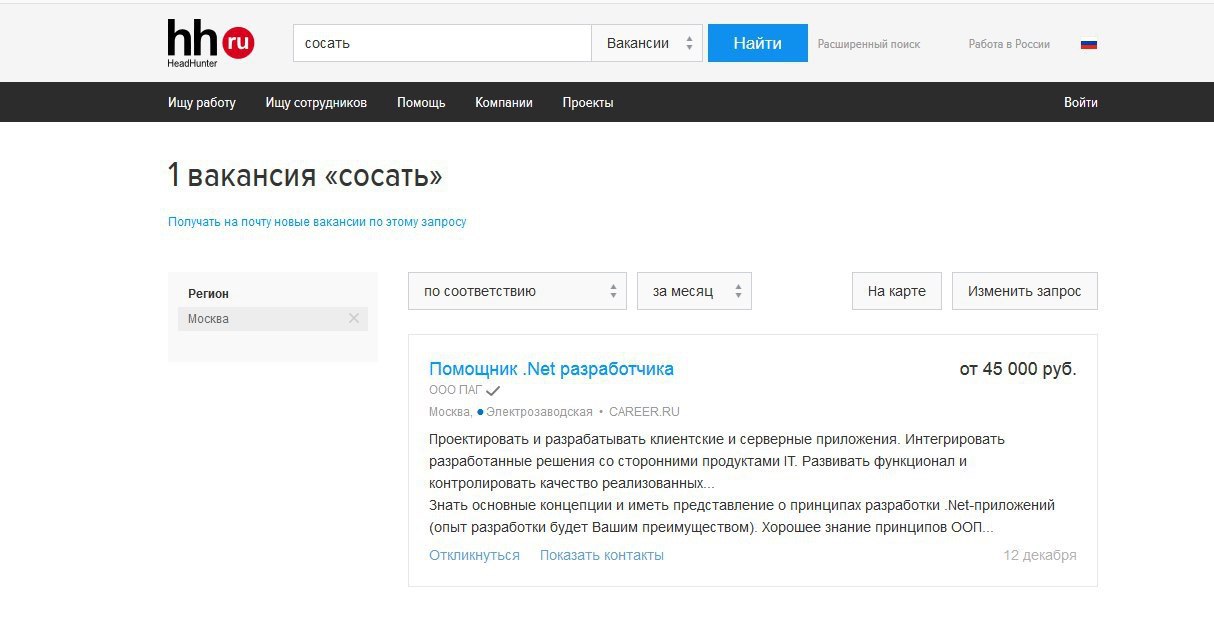Open Работа в России link

tap(1009, 44)
